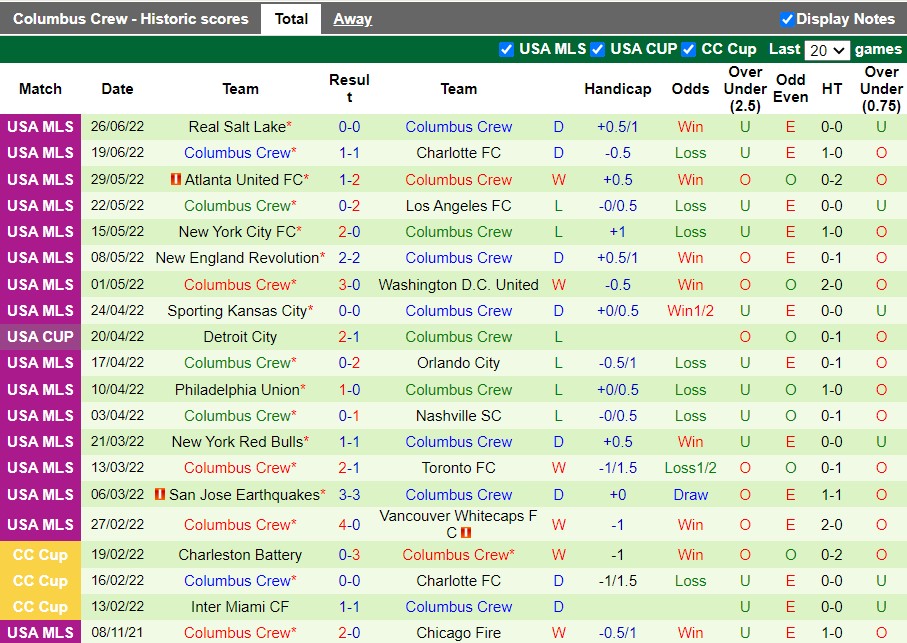This screenshot has height=643, width=907.
Task: Click red card icon after Vancouver Whitecaps FC
Action: point(466,533)
